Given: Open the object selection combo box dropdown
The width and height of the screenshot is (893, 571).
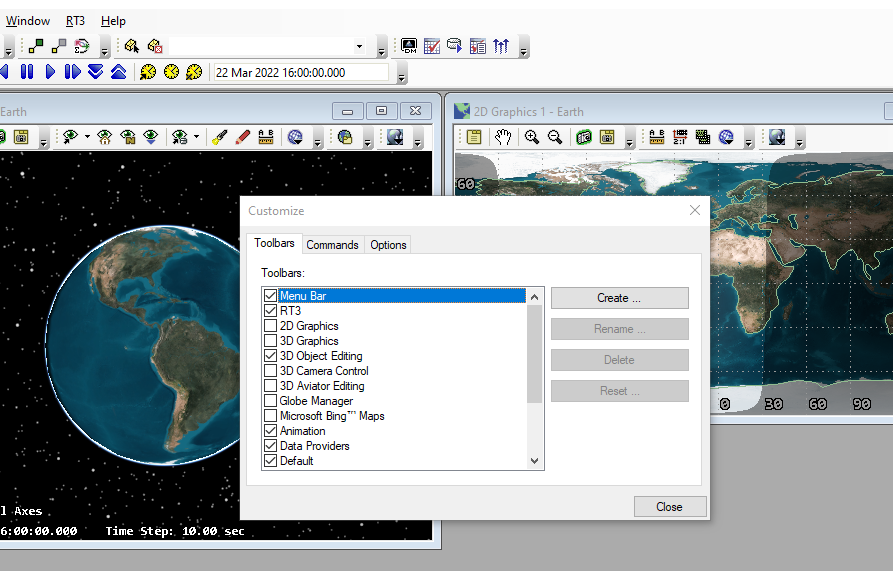Looking at the screenshot, I should click(359, 46).
